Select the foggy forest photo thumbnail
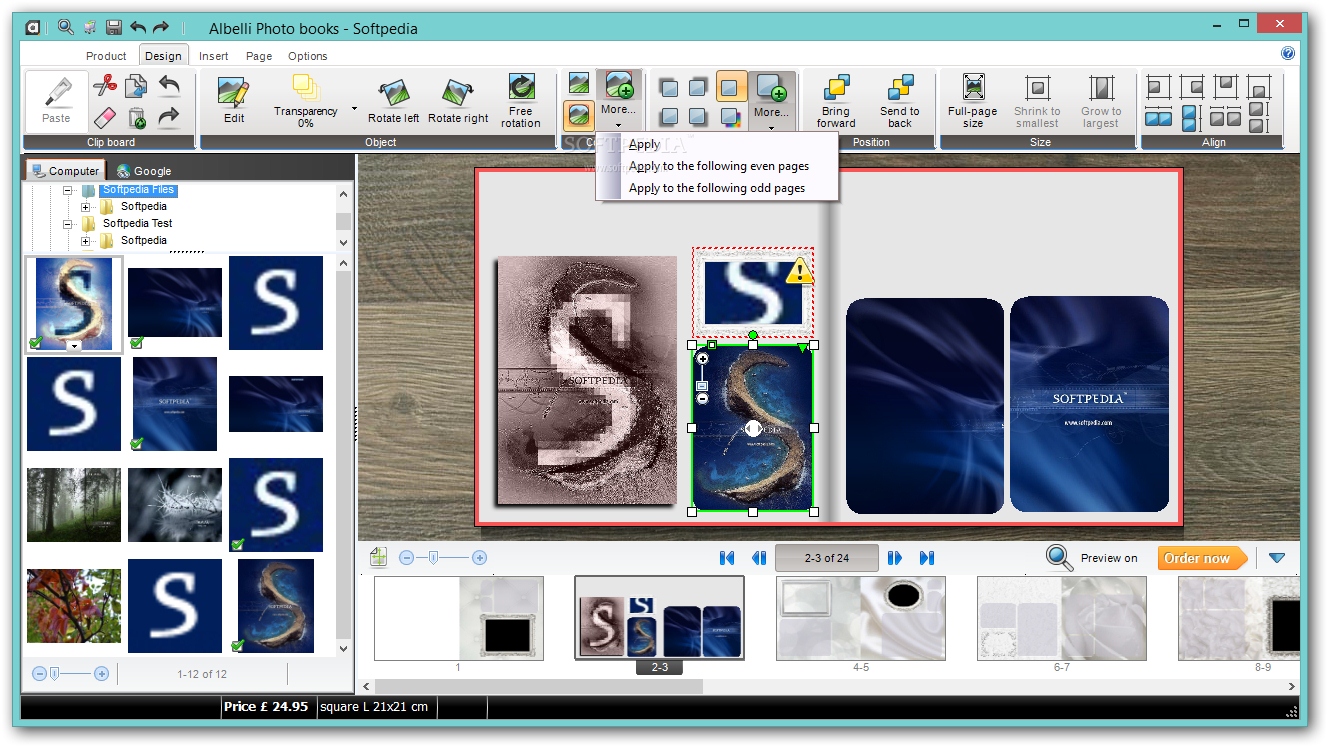This screenshot has width=1328, height=747. click(74, 505)
